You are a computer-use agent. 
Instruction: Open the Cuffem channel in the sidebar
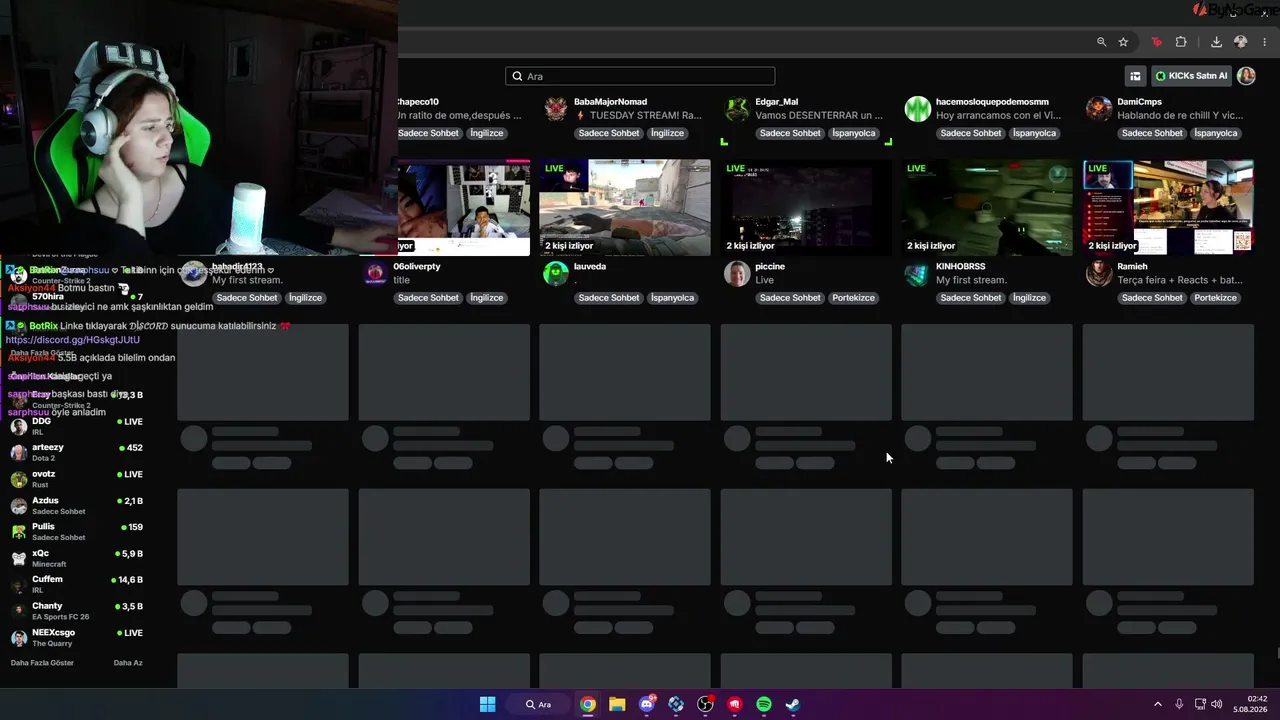(77, 584)
